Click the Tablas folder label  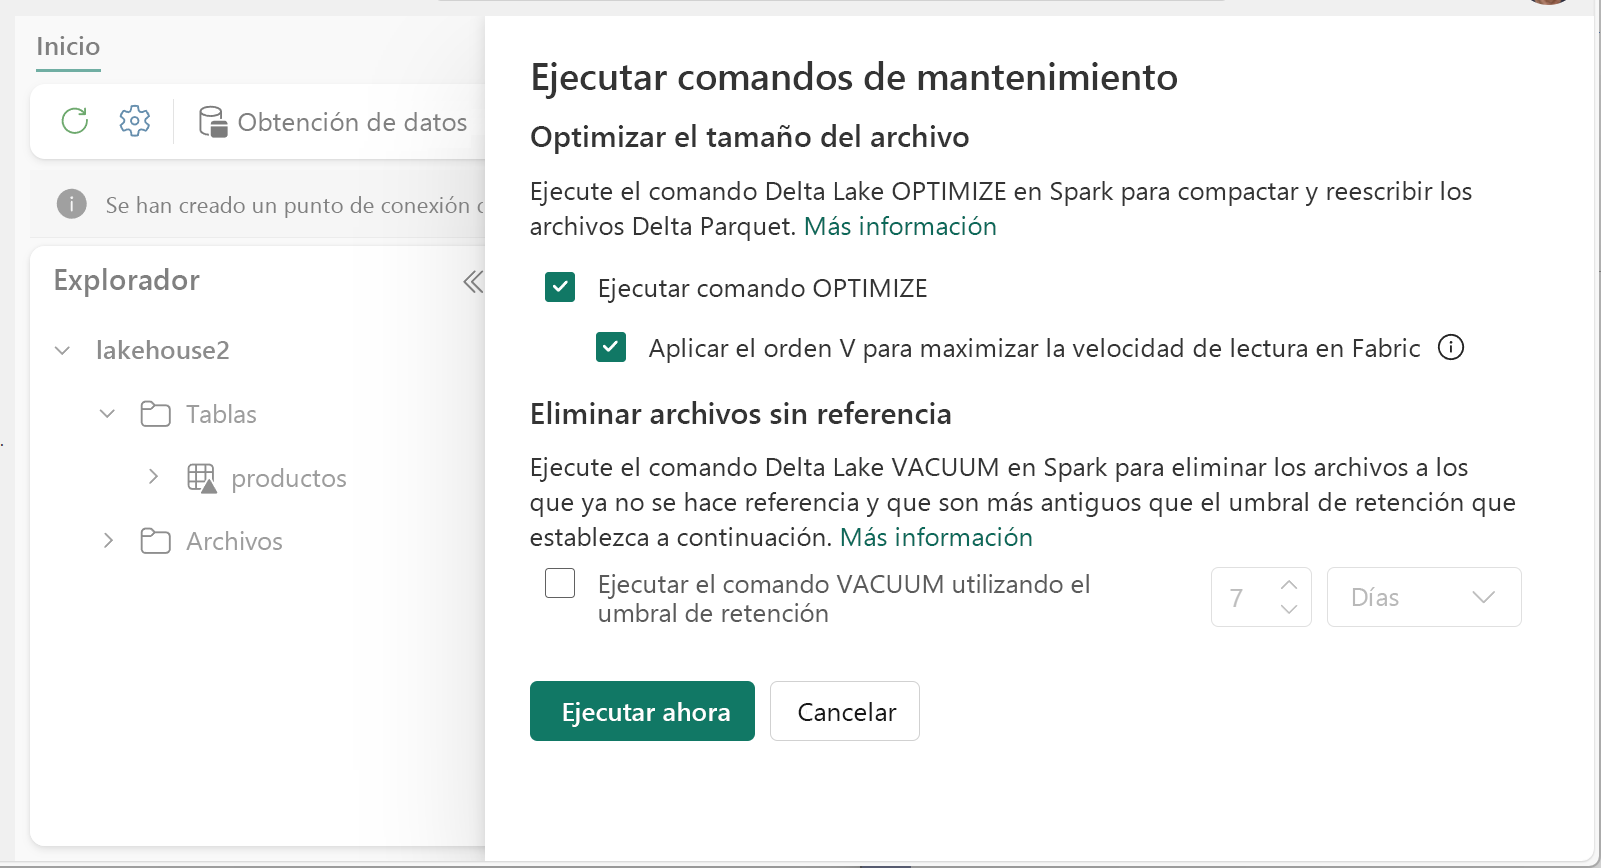(x=221, y=414)
